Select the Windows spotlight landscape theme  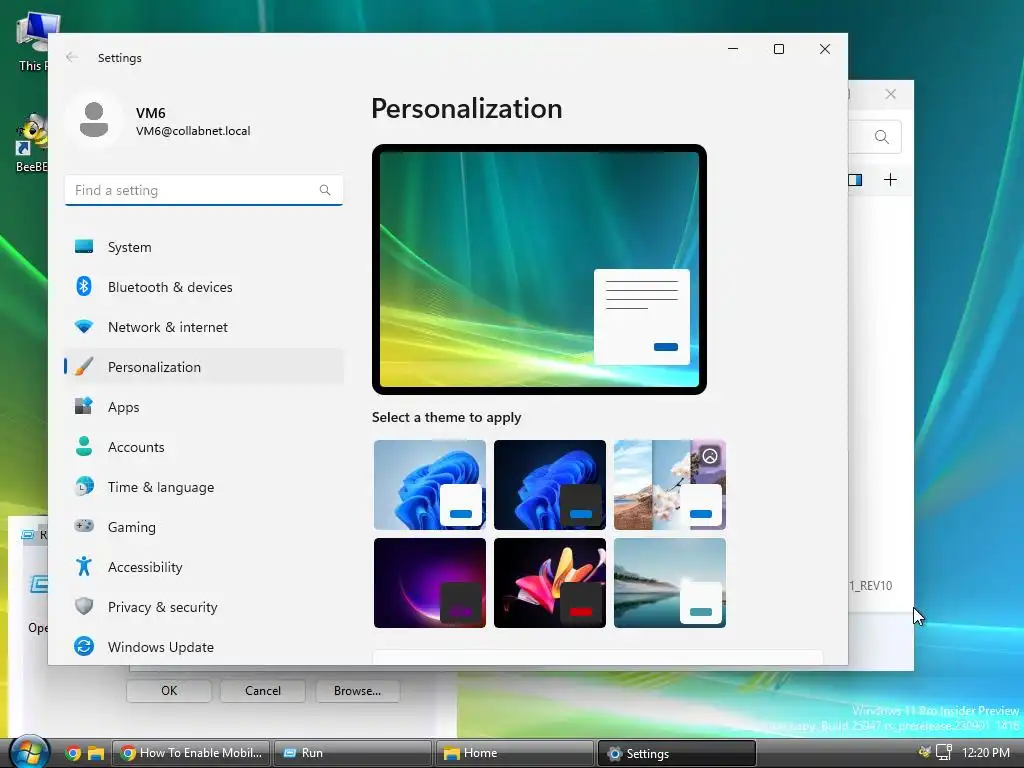click(670, 485)
